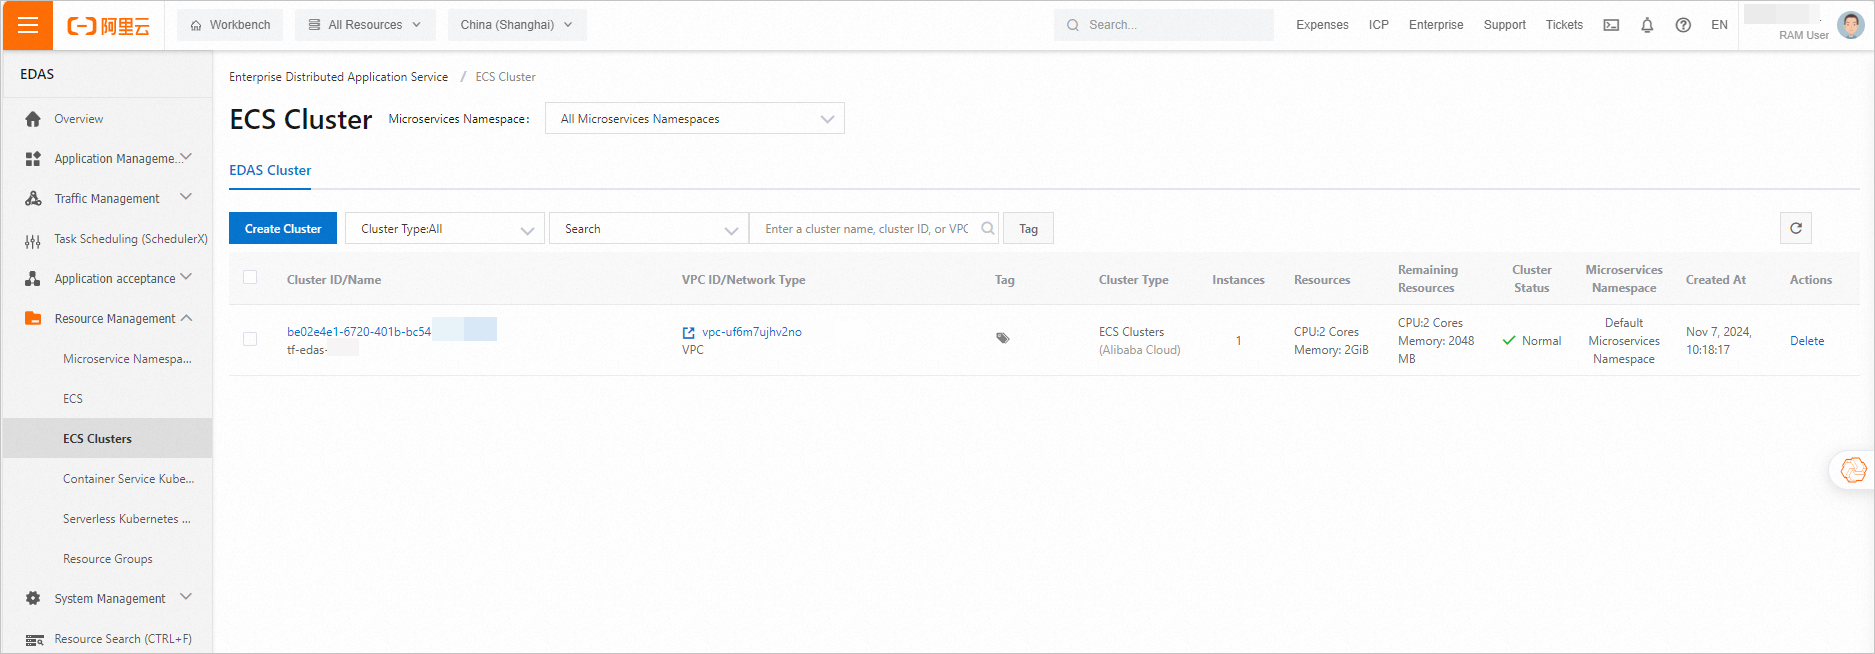Image resolution: width=1875 pixels, height=654 pixels.
Task: Open the floating assistant icon
Action: (1854, 470)
